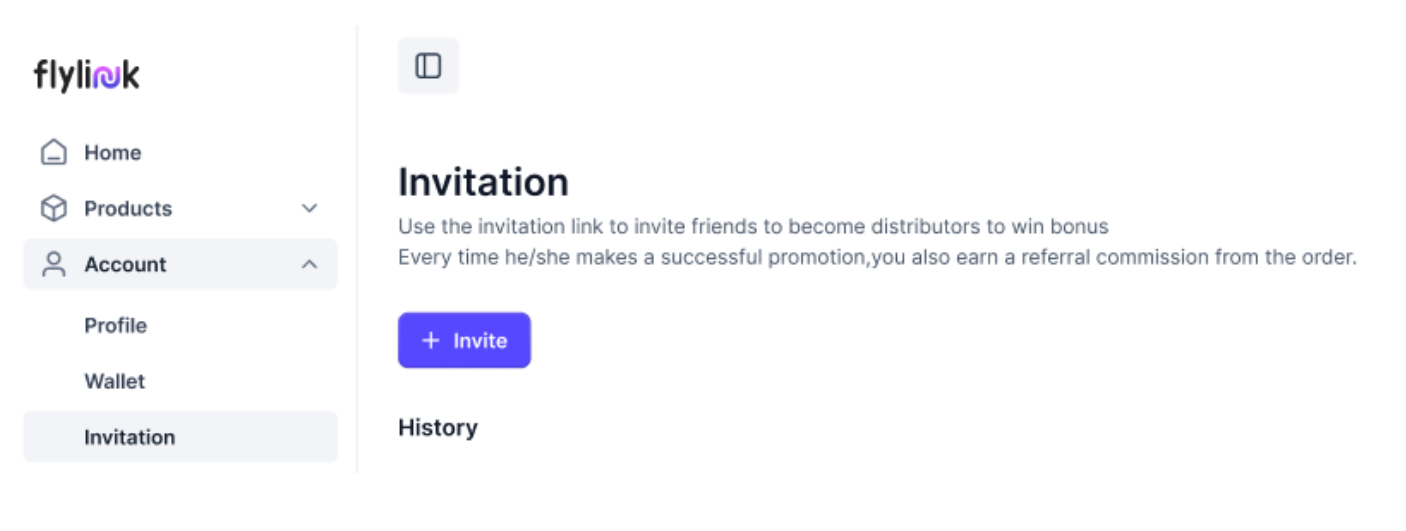Click the invitation link description text
This screenshot has height=531, width=1406.
click(x=753, y=227)
